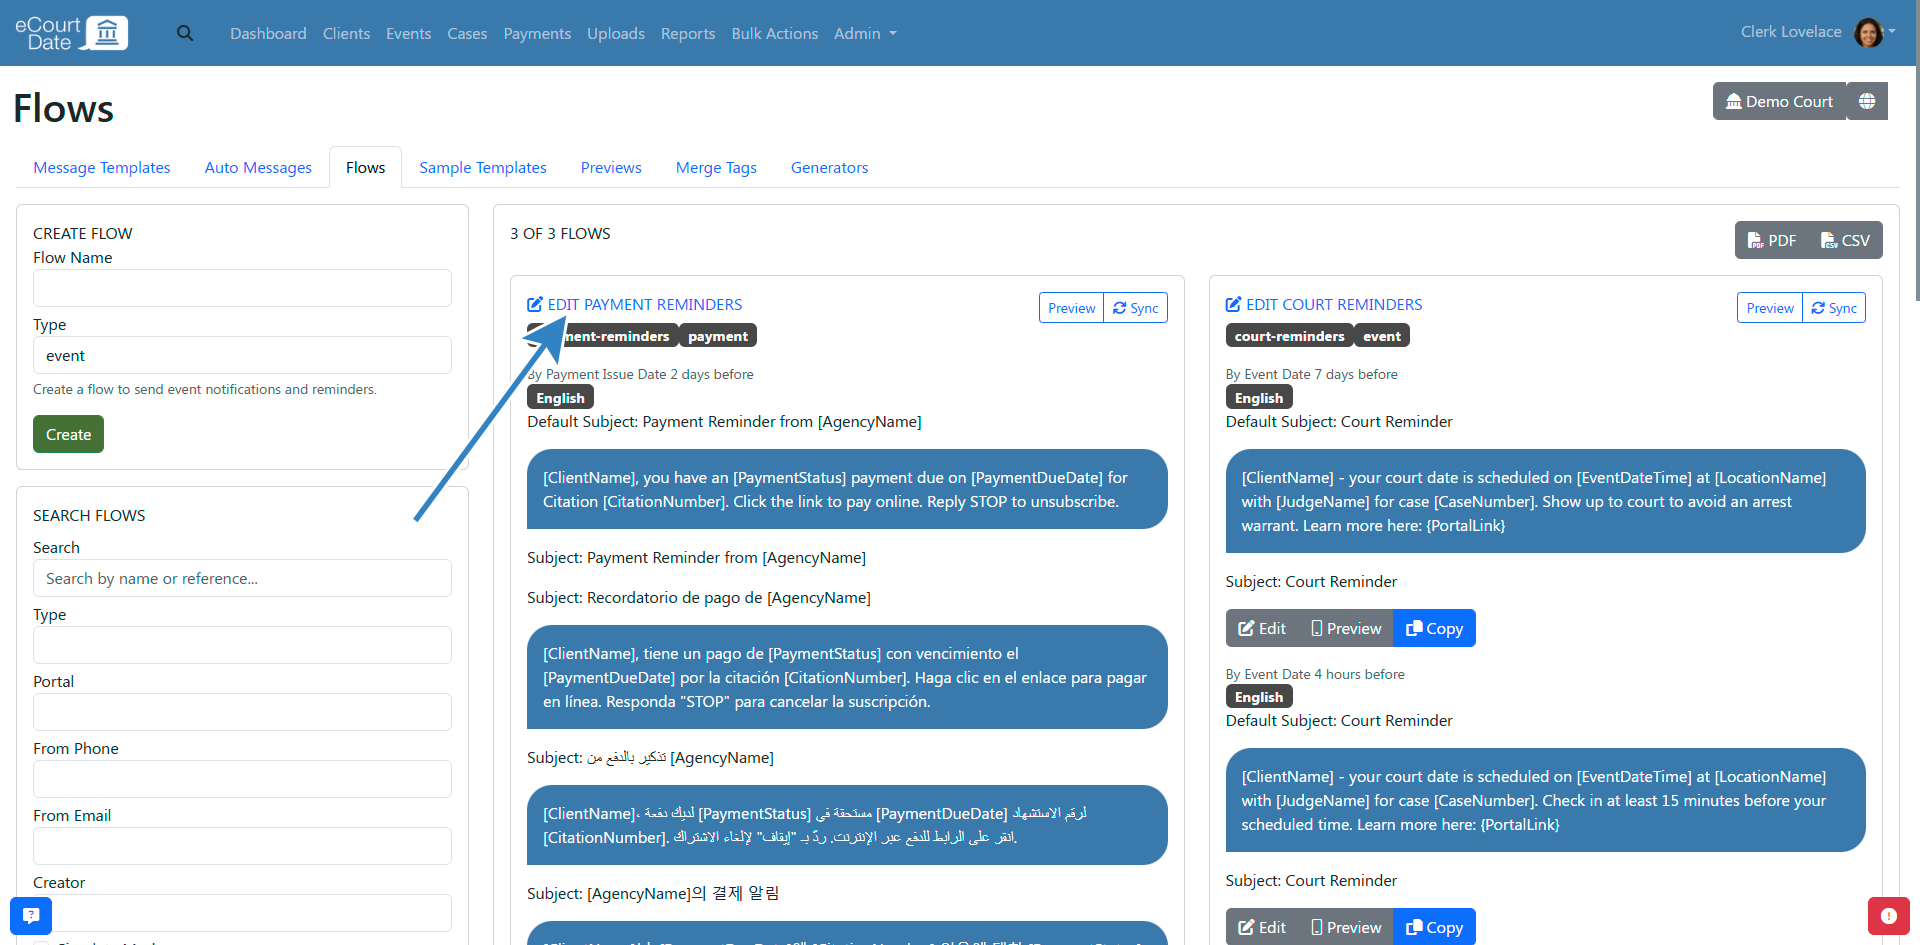Viewport: 1920px width, 945px height.
Task: Click English badge under Payment Issue Date
Action: click(560, 398)
